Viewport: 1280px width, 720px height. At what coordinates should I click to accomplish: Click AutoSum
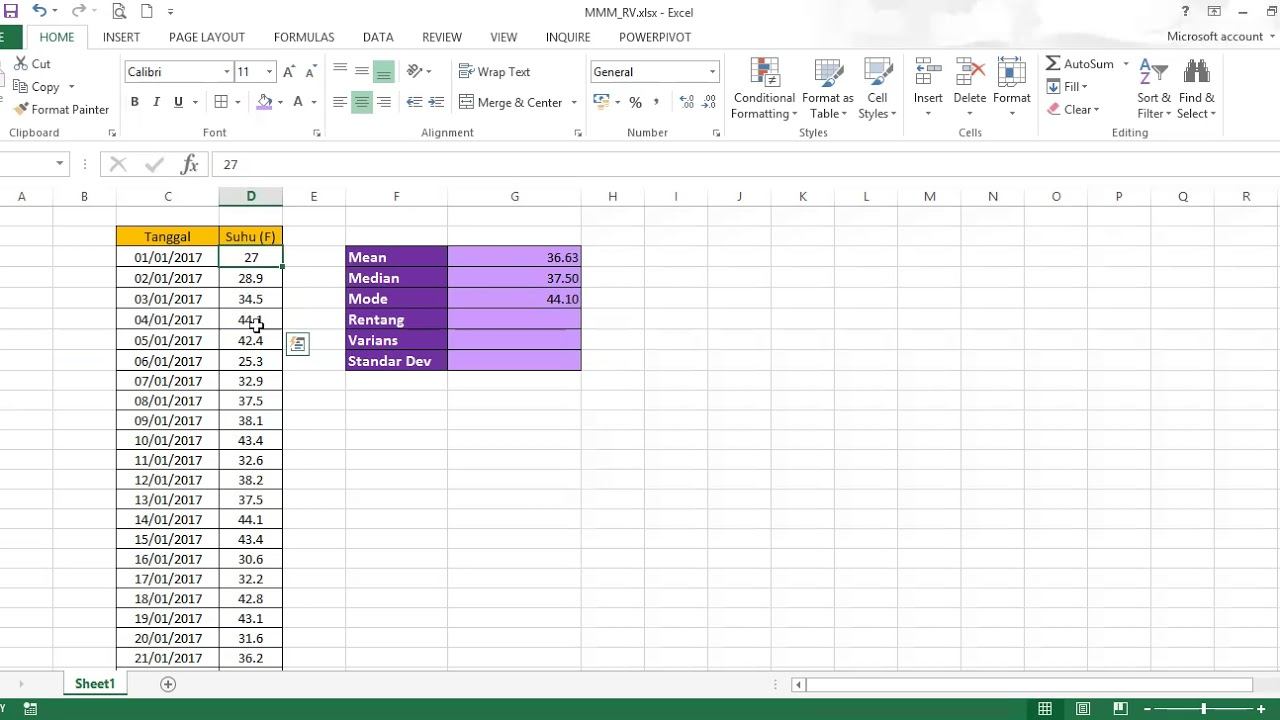1080,63
